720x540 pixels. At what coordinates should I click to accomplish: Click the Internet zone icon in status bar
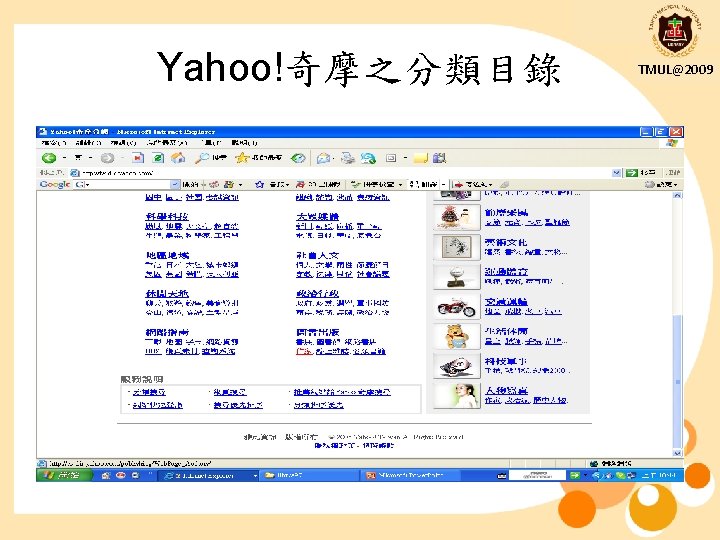(x=593, y=463)
